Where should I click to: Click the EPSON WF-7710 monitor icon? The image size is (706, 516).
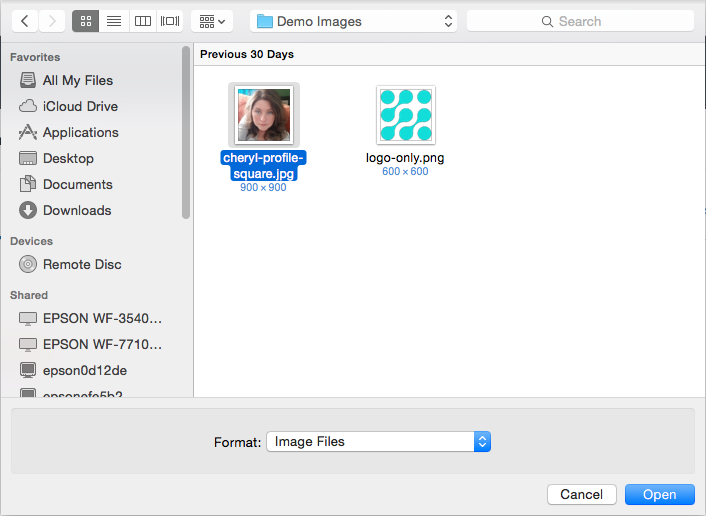click(28, 345)
